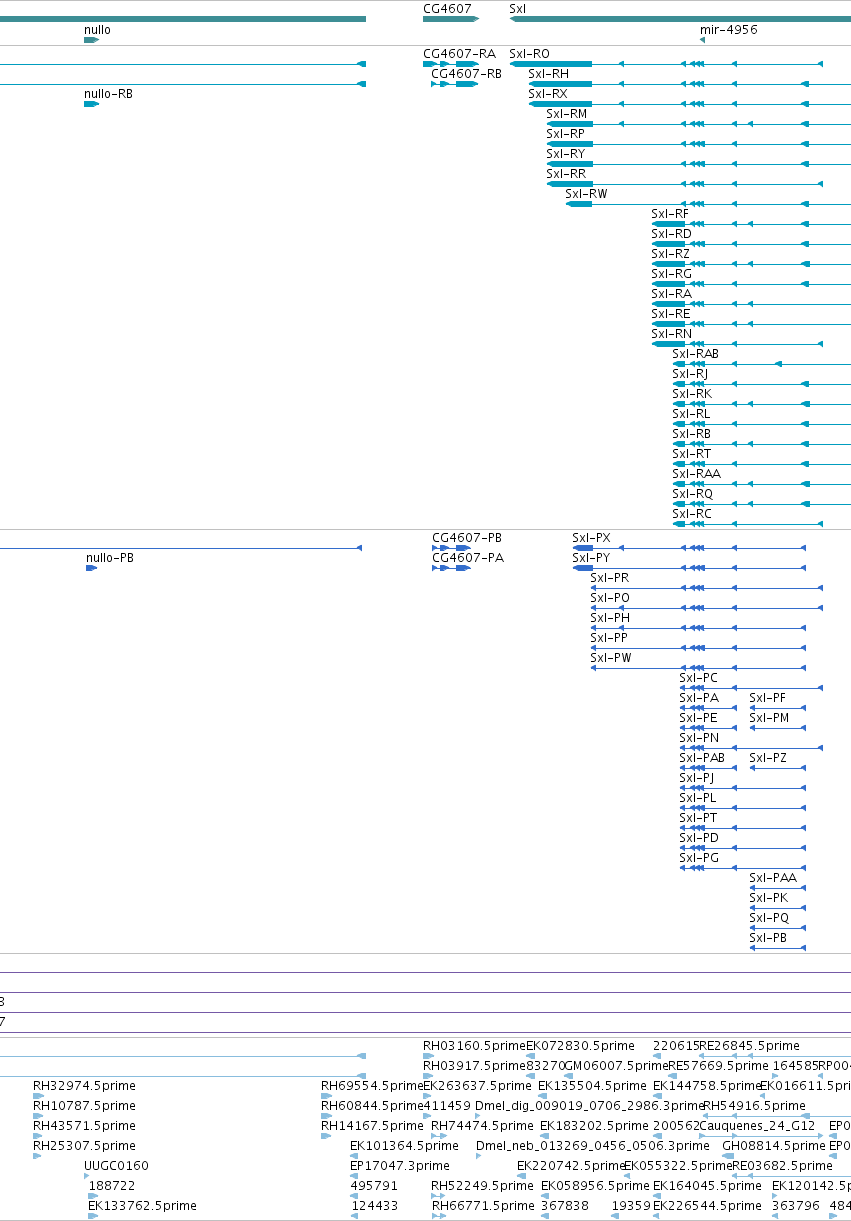
Task: Select protein Sxl-PZ
Action: pos(768,758)
